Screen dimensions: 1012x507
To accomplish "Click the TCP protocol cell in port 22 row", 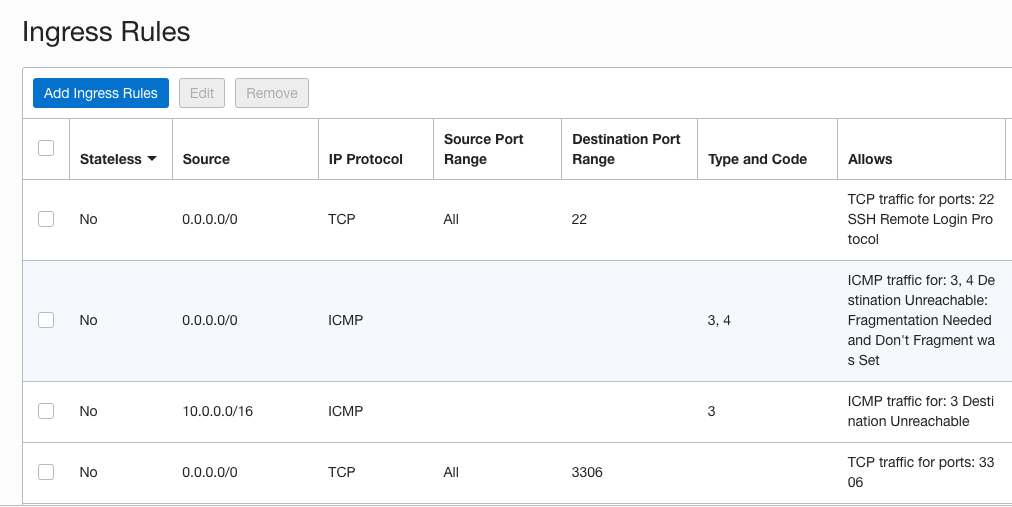I will coord(341,219).
